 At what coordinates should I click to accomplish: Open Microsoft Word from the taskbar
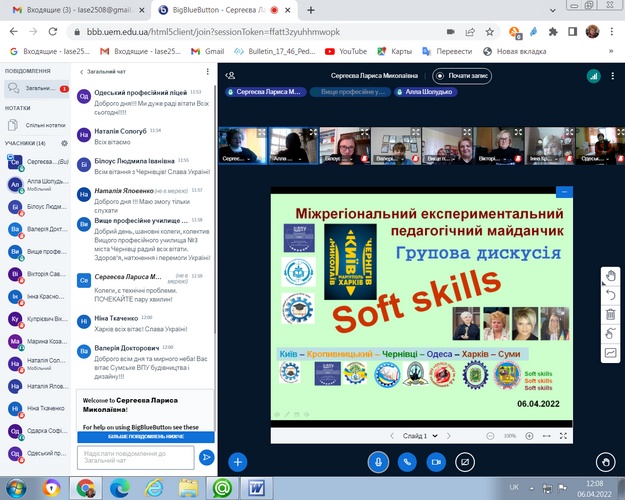[256, 487]
